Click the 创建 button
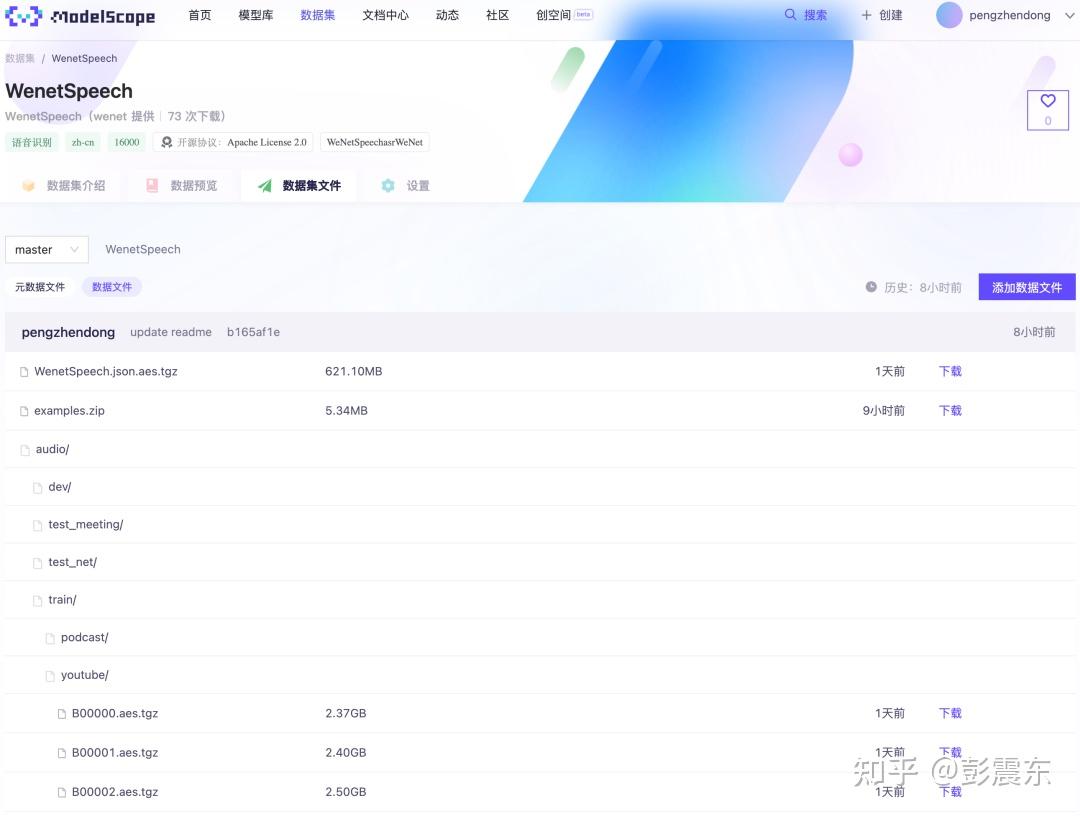 (x=882, y=15)
